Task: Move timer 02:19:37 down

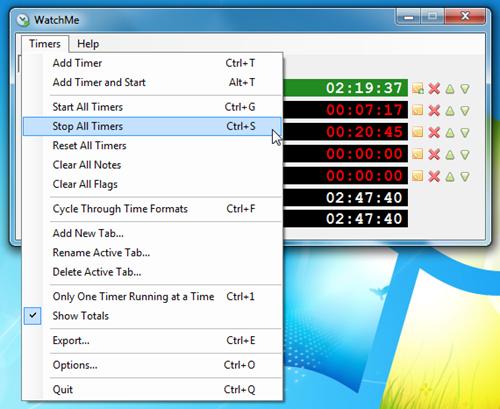Action: (465, 89)
